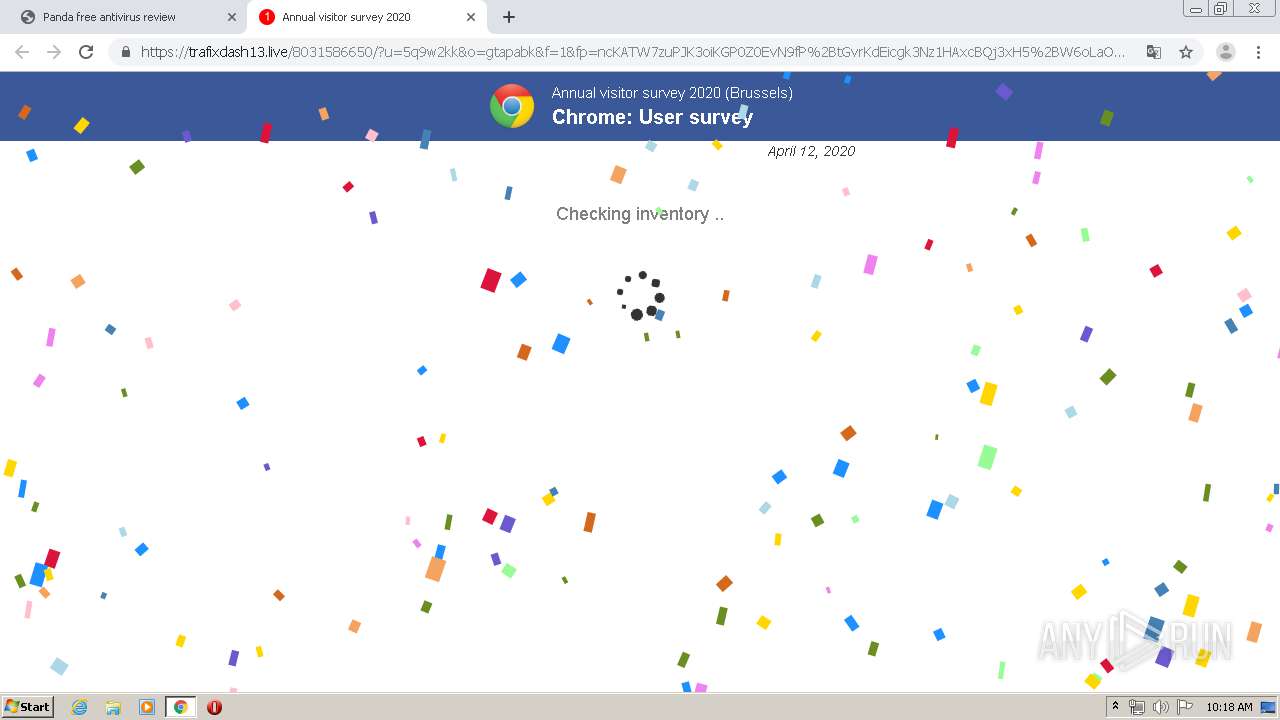This screenshot has width=1280, height=720.
Task: Click the clock showing 10:18 AM
Action: pos(1229,707)
